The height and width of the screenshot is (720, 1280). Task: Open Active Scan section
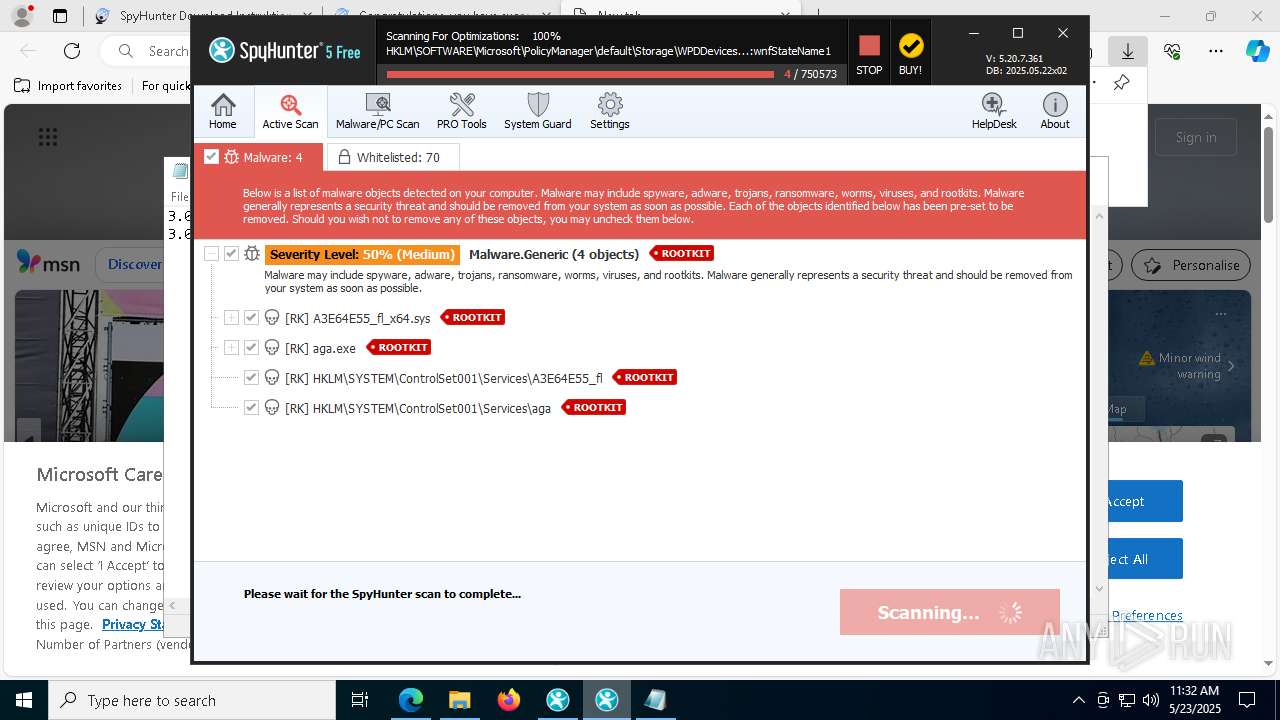click(x=290, y=111)
